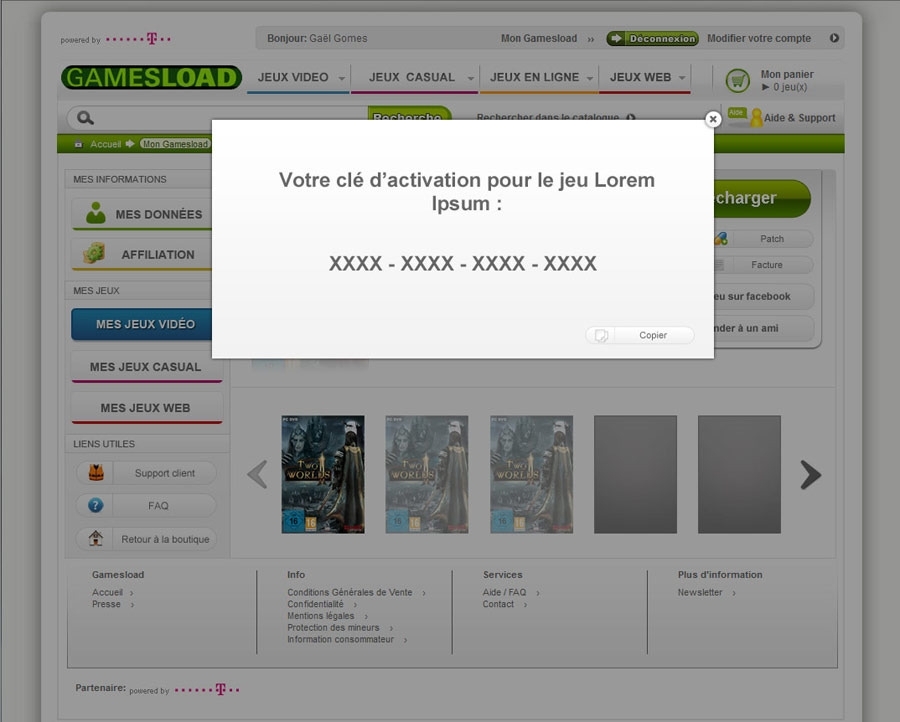Viewport: 900px width, 722px height.
Task: Click home icon in breadcrumb bar
Action: [79, 144]
